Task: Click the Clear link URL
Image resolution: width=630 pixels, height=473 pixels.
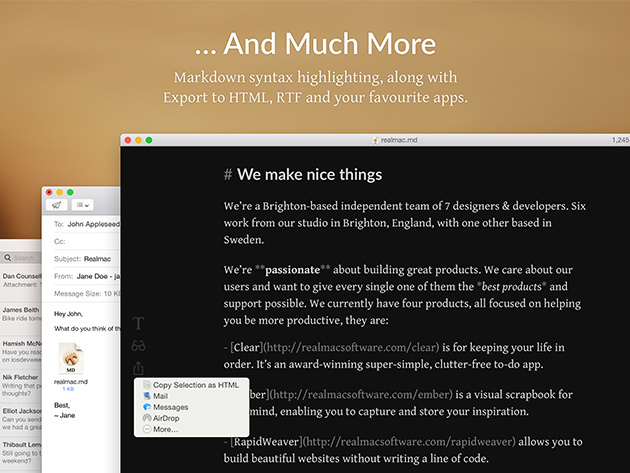Action: [351, 347]
